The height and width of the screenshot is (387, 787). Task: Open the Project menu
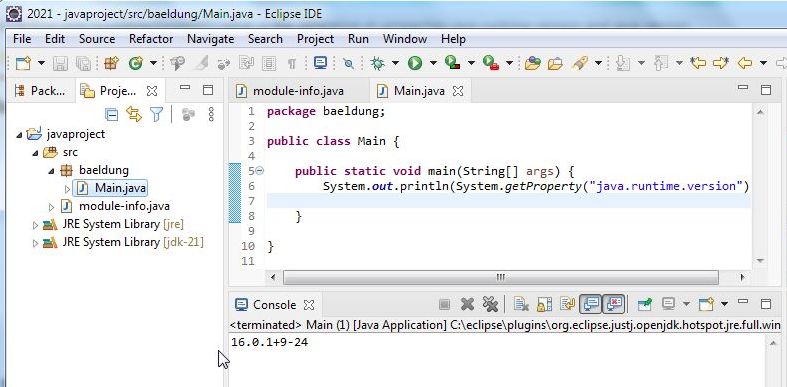316,39
